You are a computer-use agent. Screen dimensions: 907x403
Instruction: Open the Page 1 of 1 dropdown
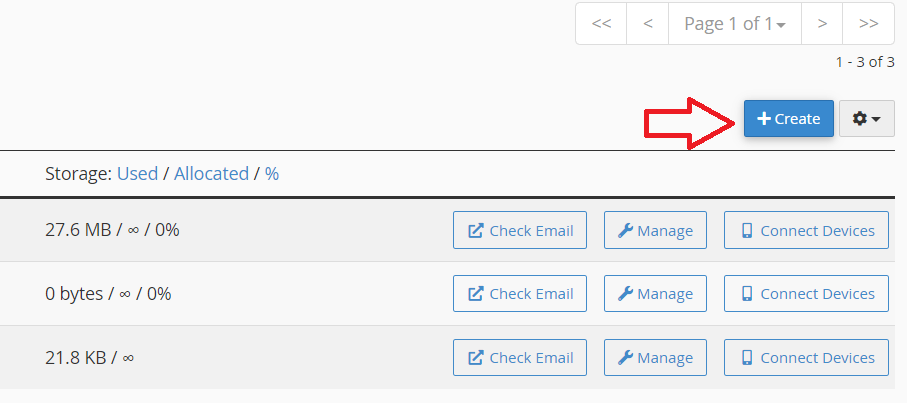click(733, 24)
